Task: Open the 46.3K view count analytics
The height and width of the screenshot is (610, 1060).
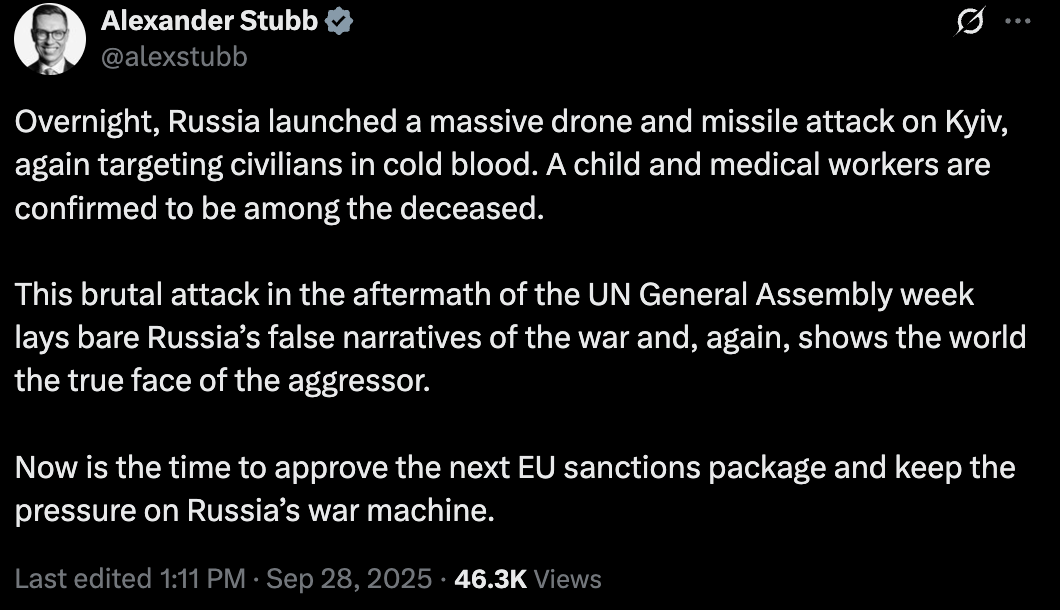Action: coord(491,579)
